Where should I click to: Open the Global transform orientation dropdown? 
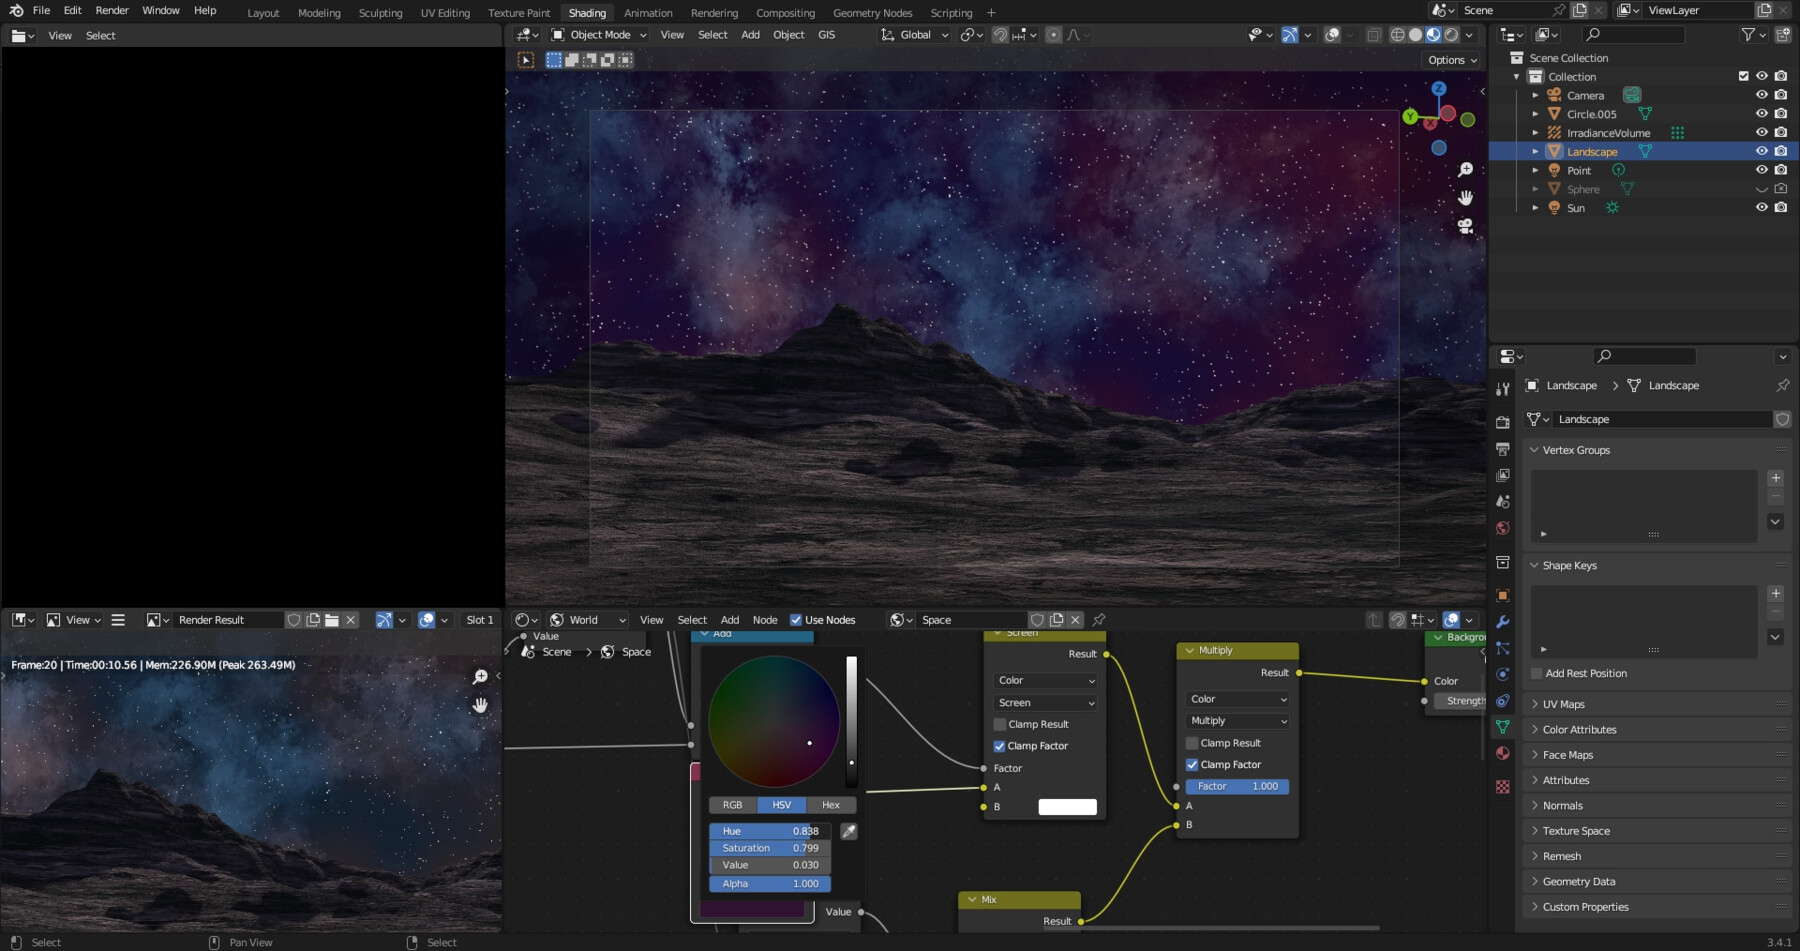click(914, 35)
